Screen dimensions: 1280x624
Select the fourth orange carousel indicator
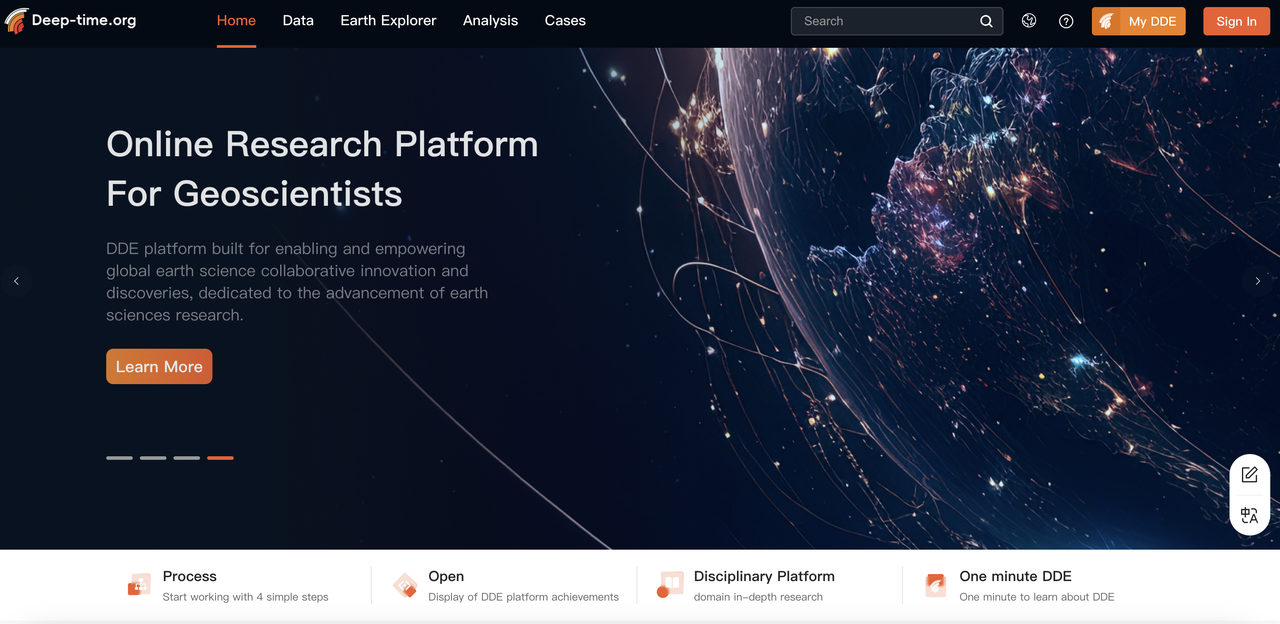(x=220, y=457)
